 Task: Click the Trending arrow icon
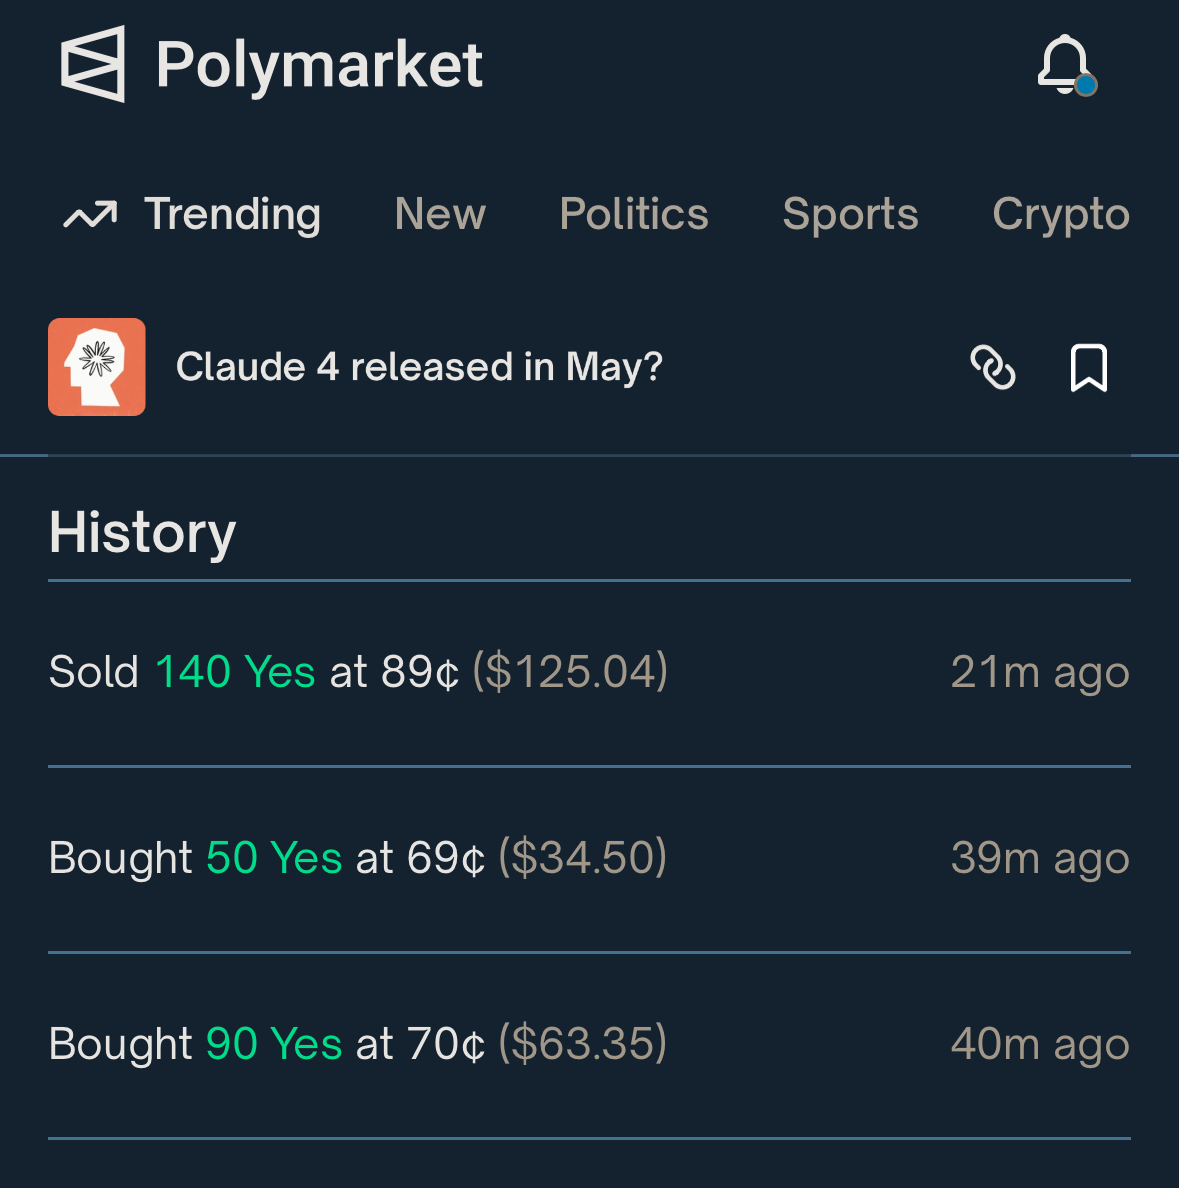(x=90, y=214)
